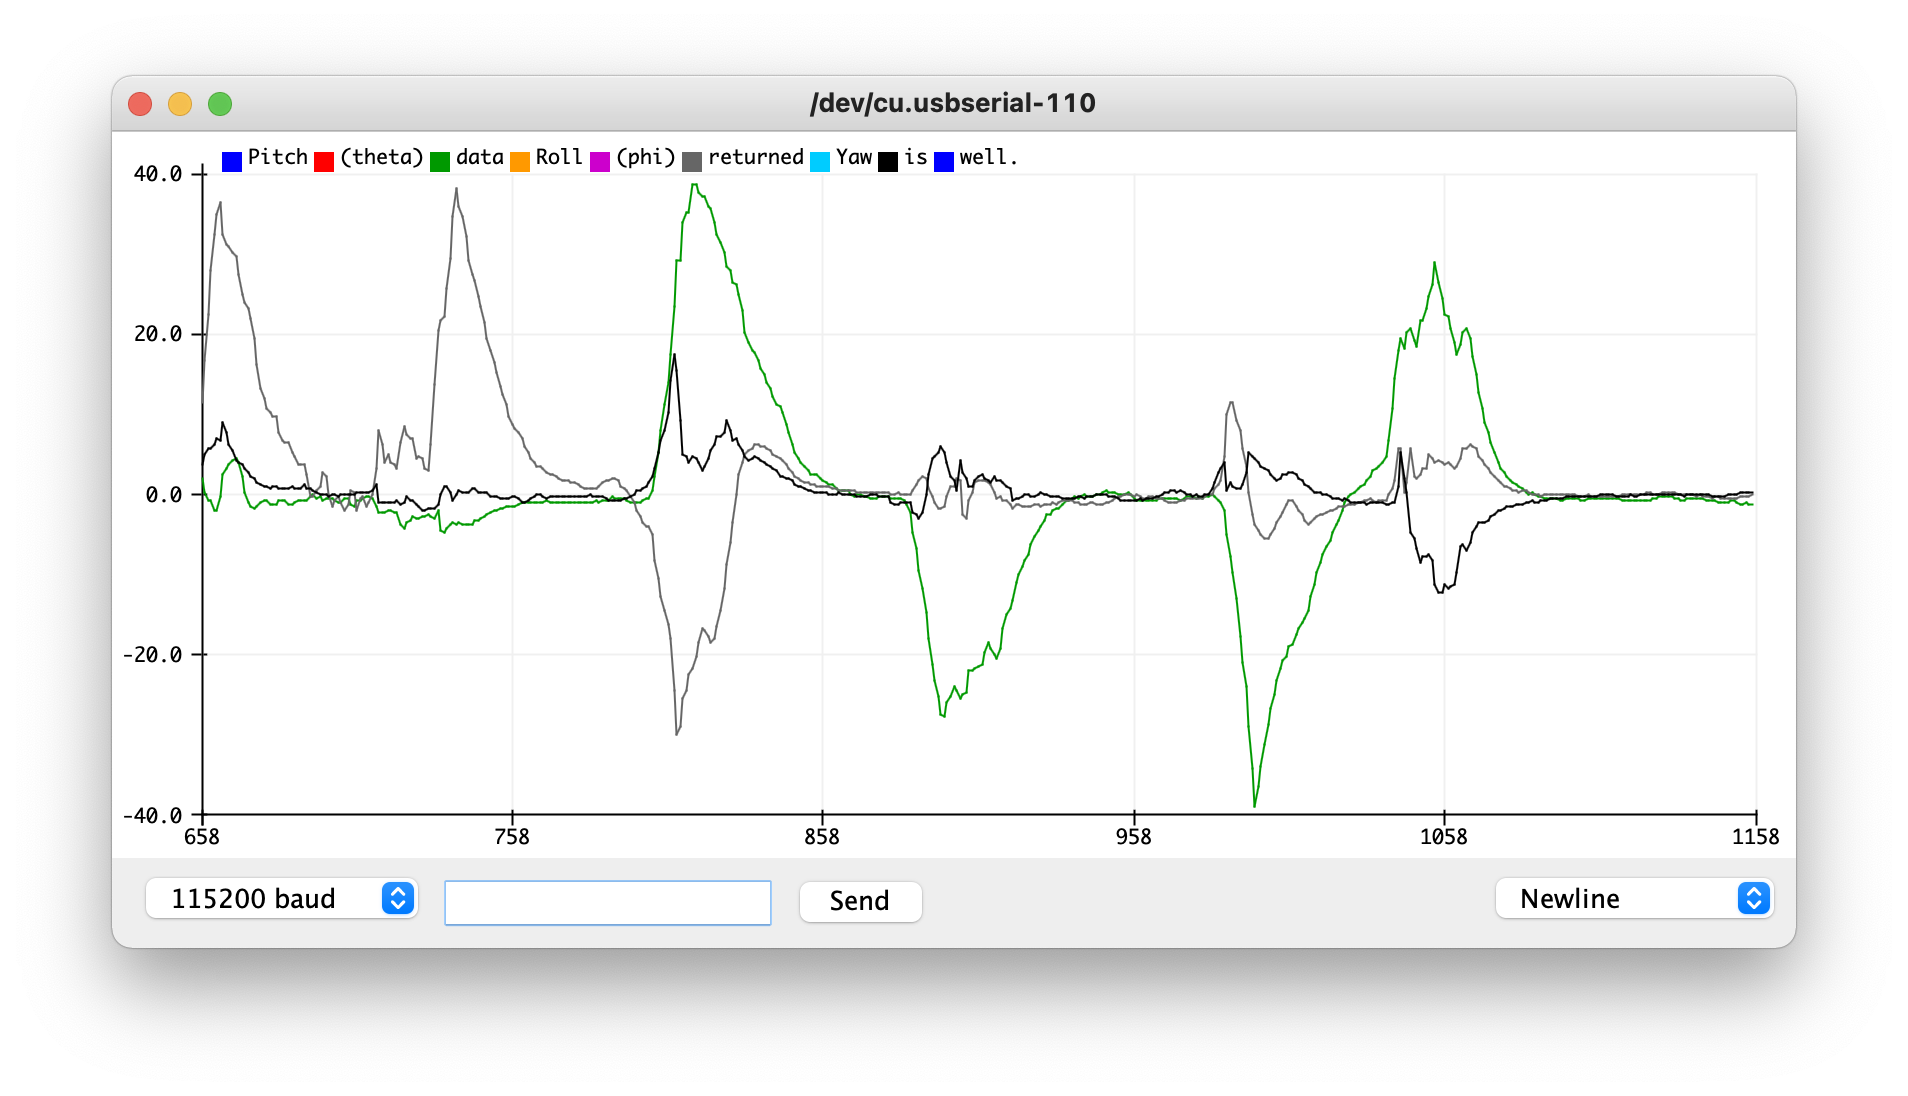Image resolution: width=1908 pixels, height=1096 pixels.
Task: Open the Newline line ending dropdown
Action: 1634,898
